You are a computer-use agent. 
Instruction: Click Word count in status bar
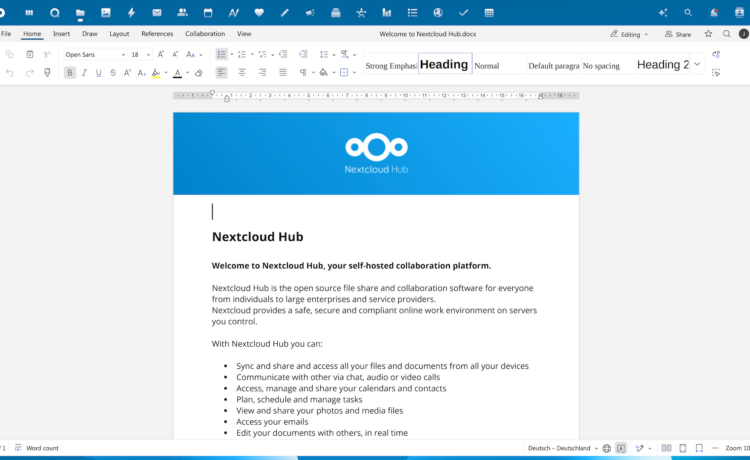pos(42,448)
